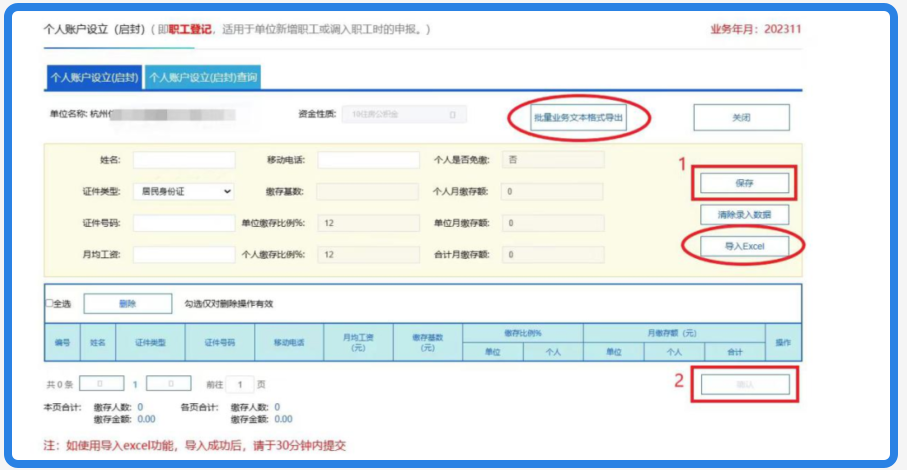Screen dimensions: 907x470
Task: Click page number 1 in pagination
Action: (135, 384)
